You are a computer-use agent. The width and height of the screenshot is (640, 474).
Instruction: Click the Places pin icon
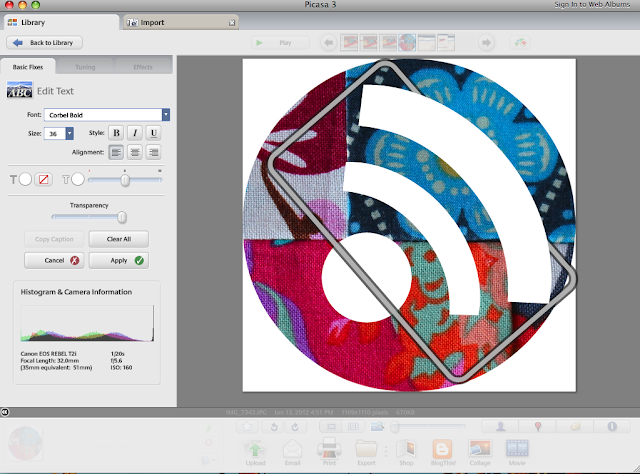pos(538,426)
